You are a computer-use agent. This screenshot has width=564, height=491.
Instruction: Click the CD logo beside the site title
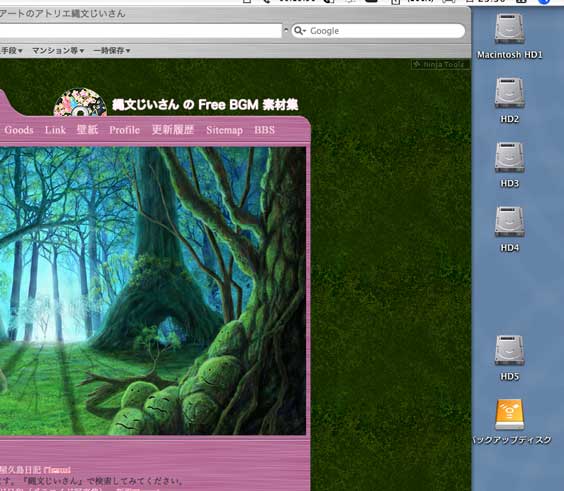point(80,103)
